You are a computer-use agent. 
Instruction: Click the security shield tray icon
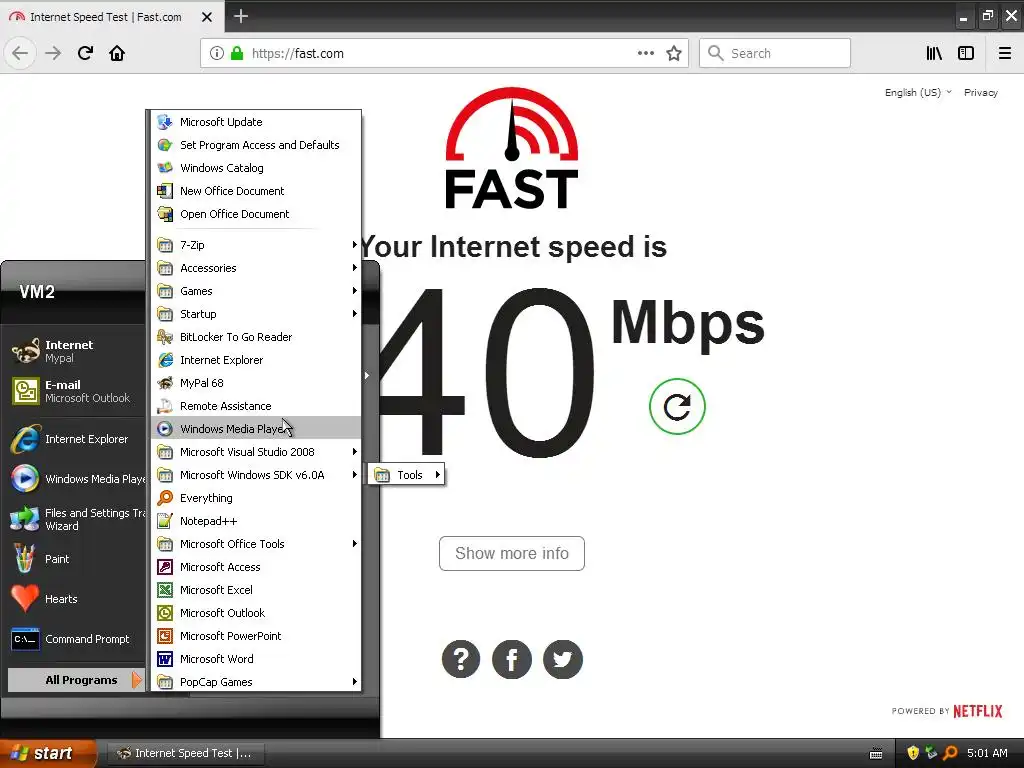coord(913,753)
